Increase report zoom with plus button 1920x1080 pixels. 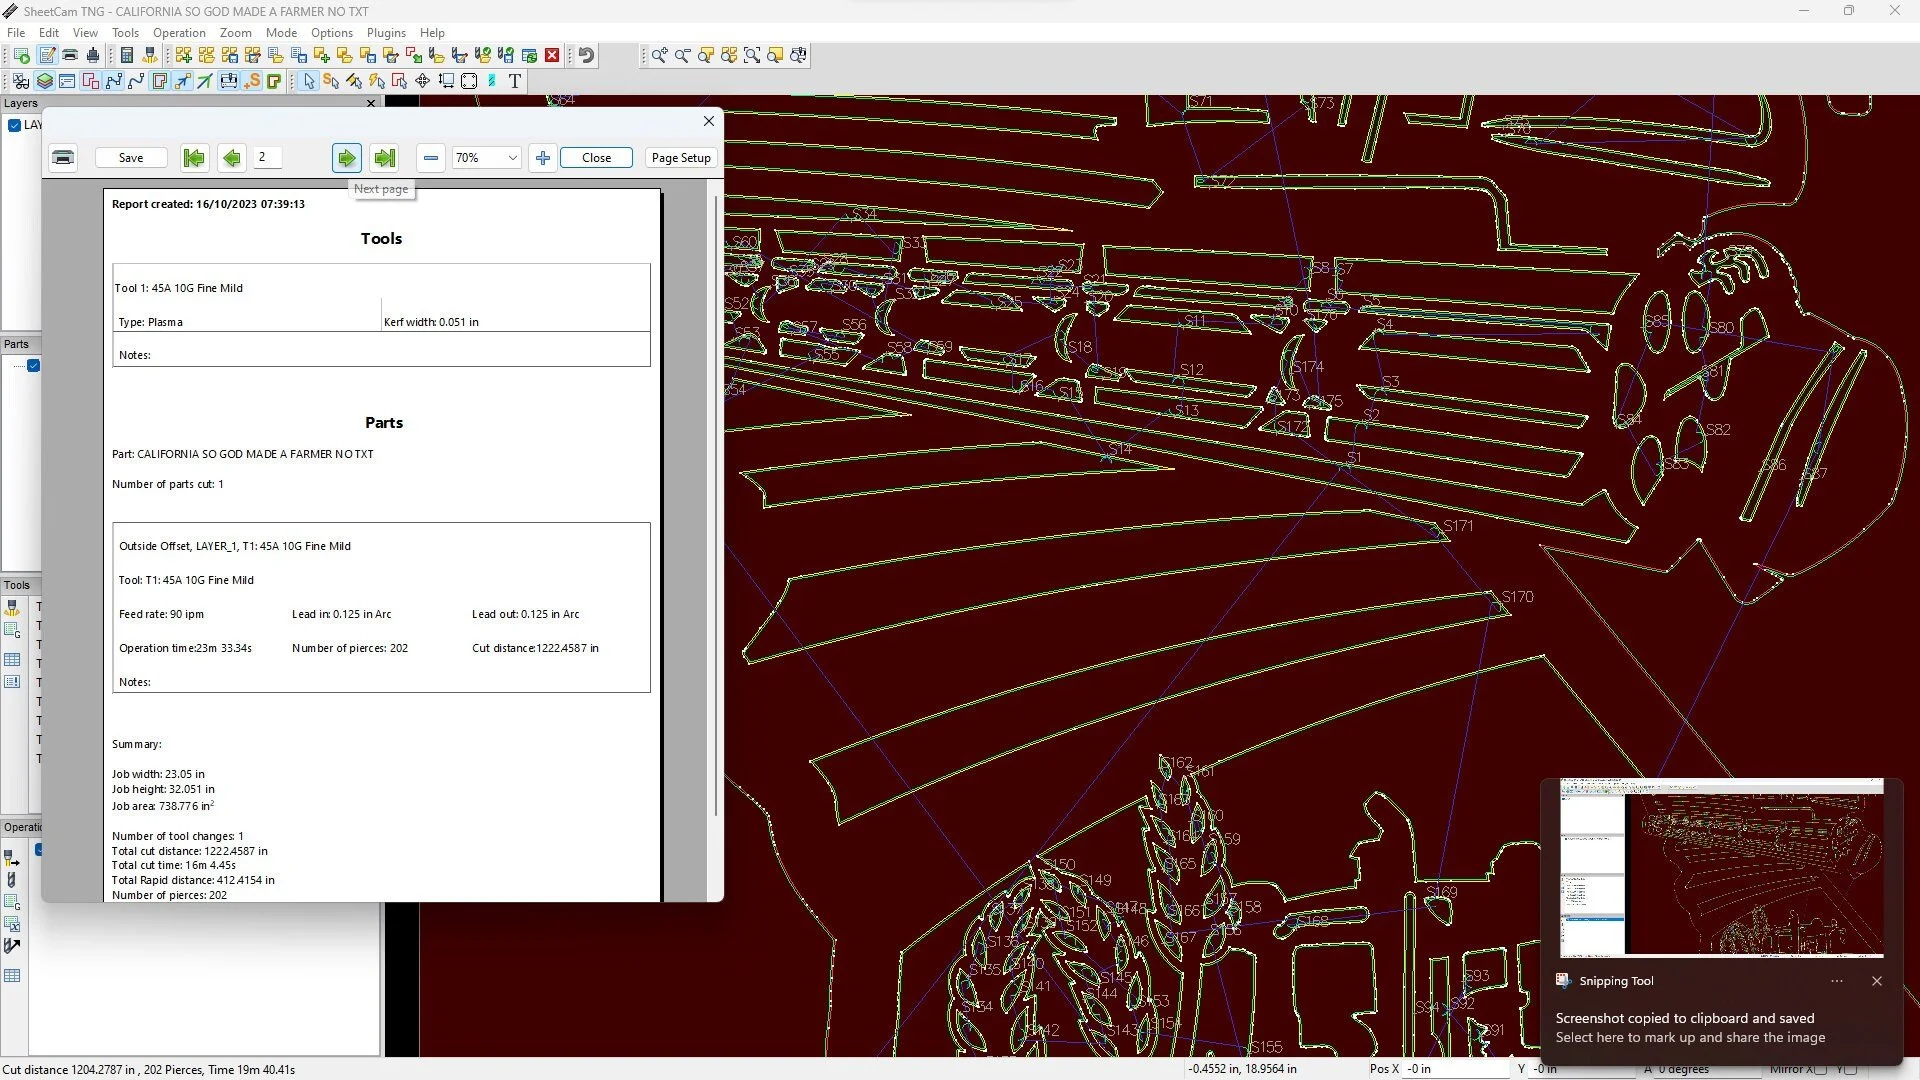[x=542, y=158]
